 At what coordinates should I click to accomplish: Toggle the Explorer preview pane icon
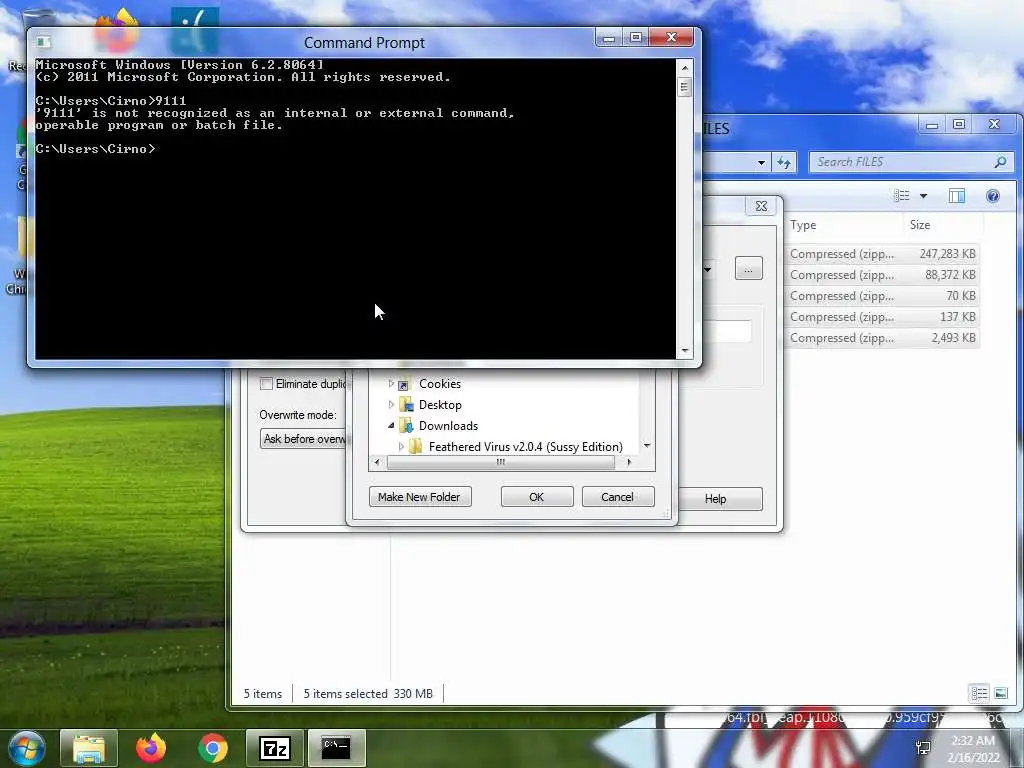pyautogui.click(x=957, y=196)
